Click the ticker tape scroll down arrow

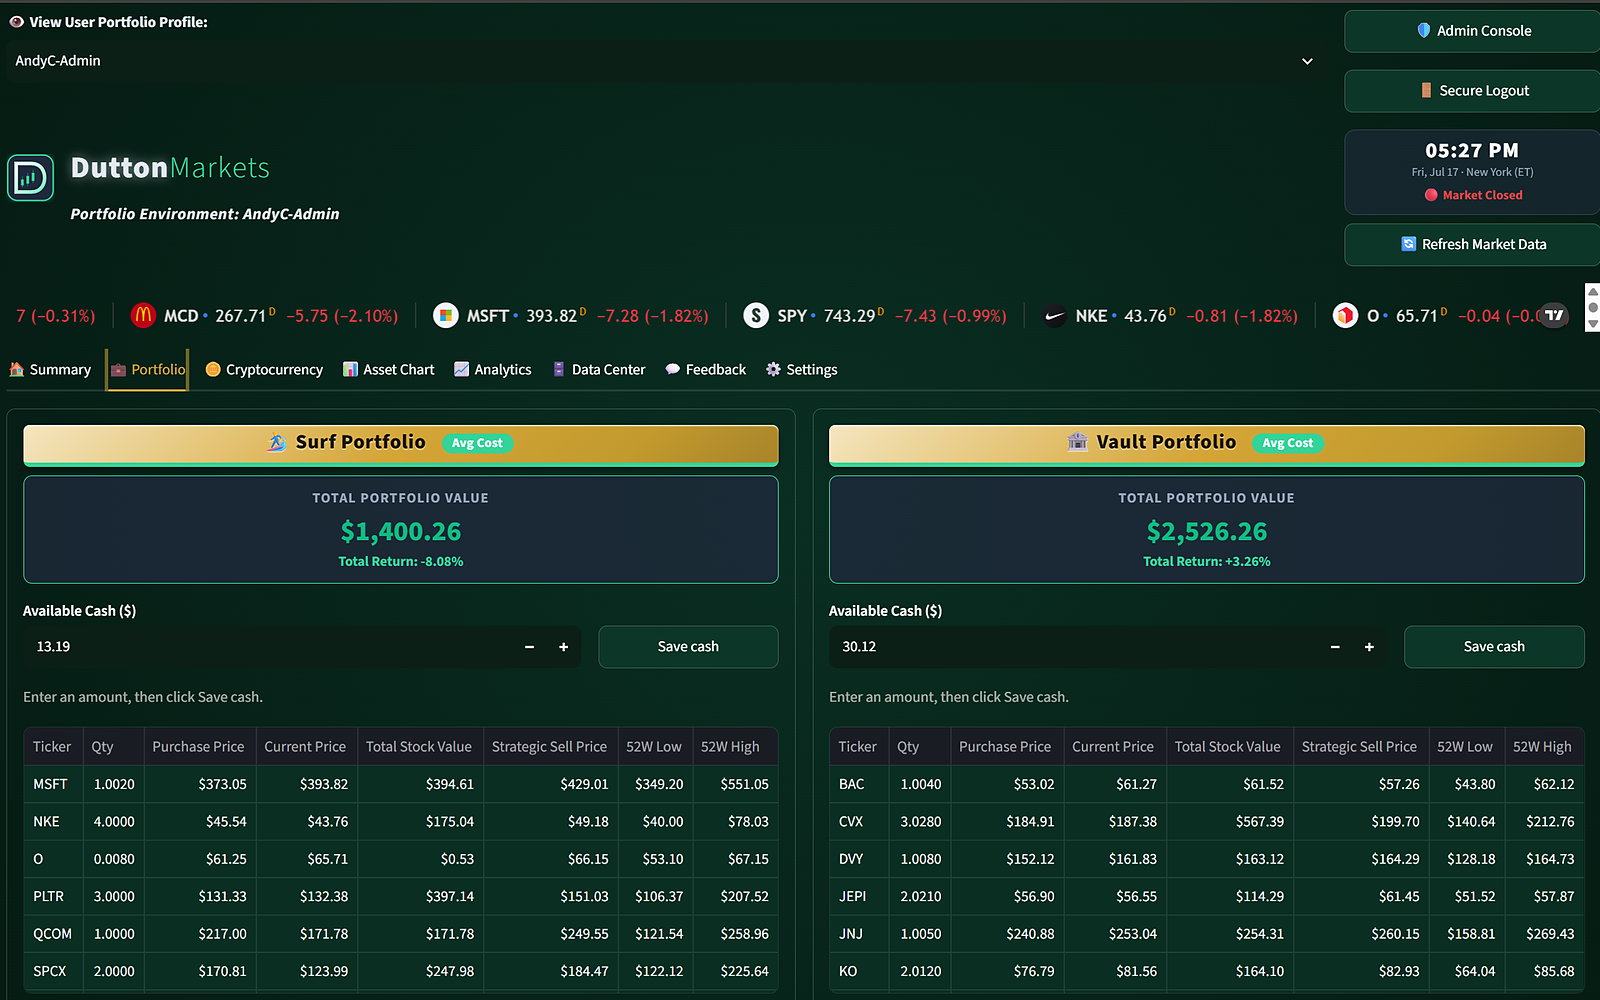coord(1593,325)
